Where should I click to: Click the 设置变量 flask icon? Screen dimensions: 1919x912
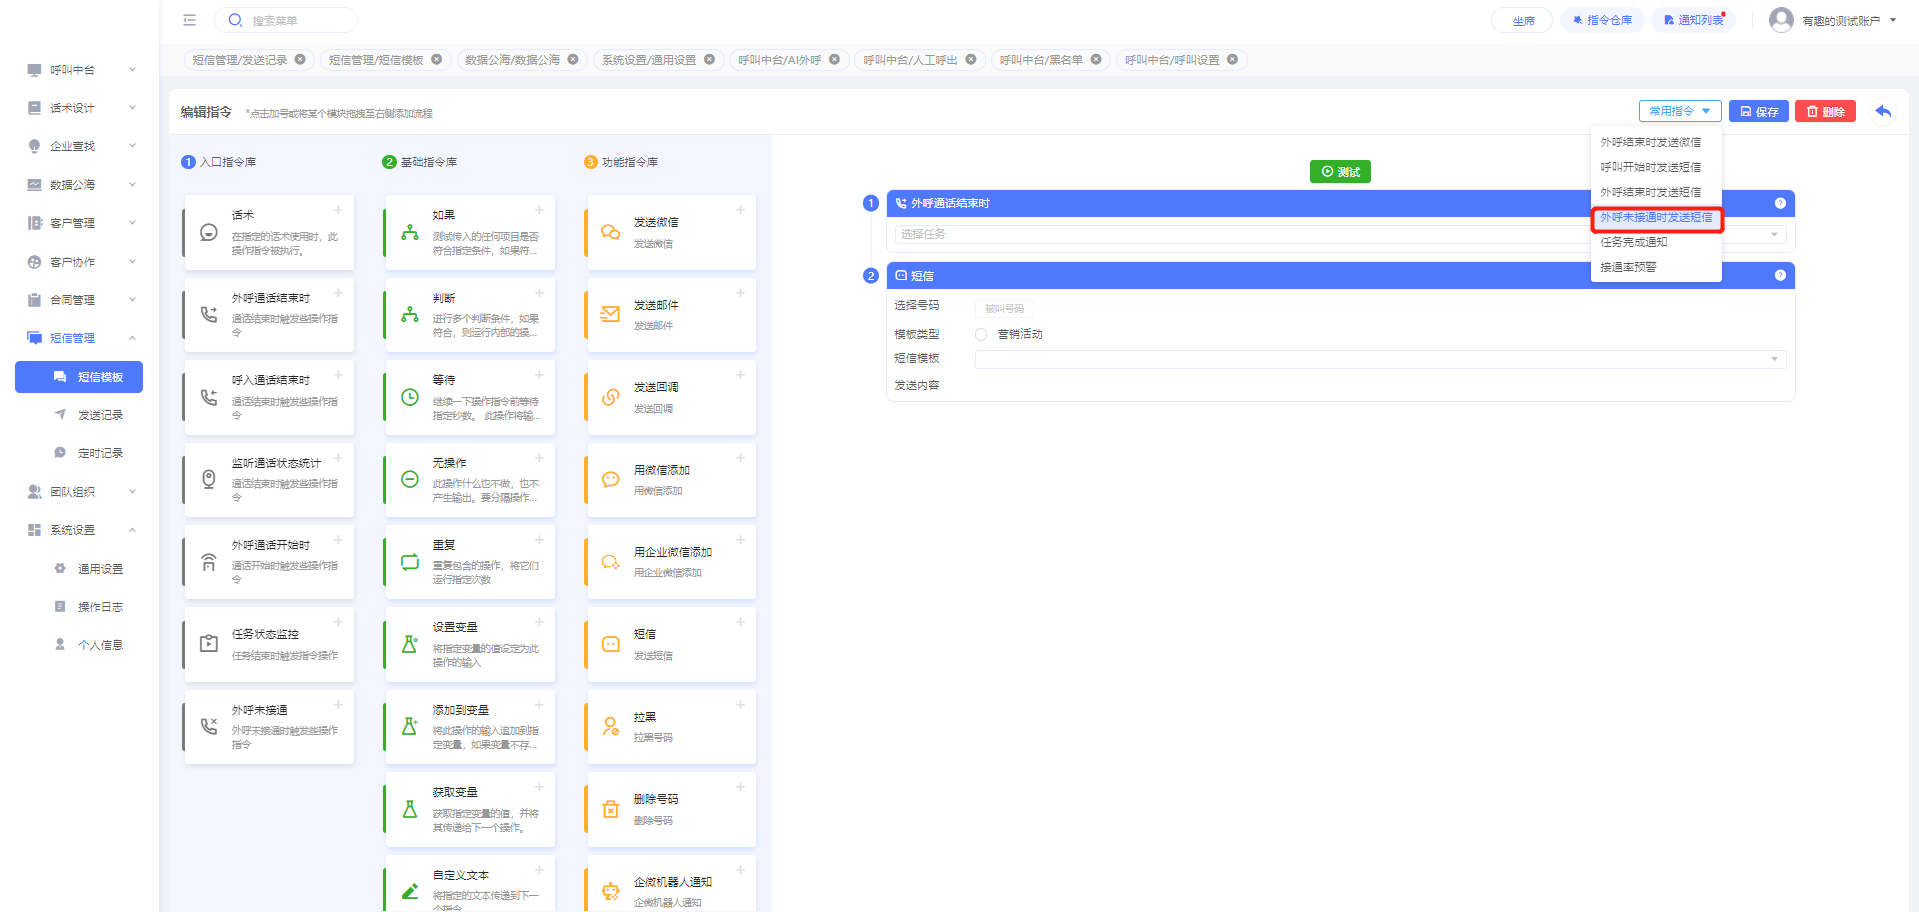click(409, 644)
